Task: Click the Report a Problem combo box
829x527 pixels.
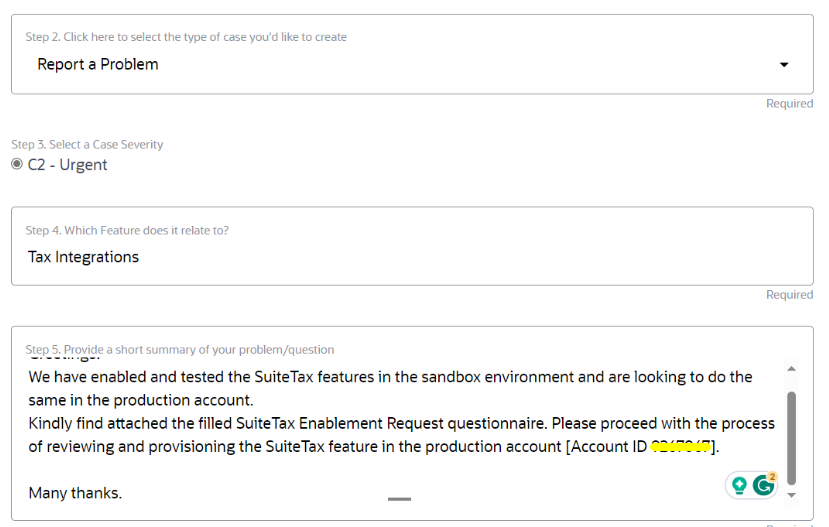Action: click(x=400, y=64)
